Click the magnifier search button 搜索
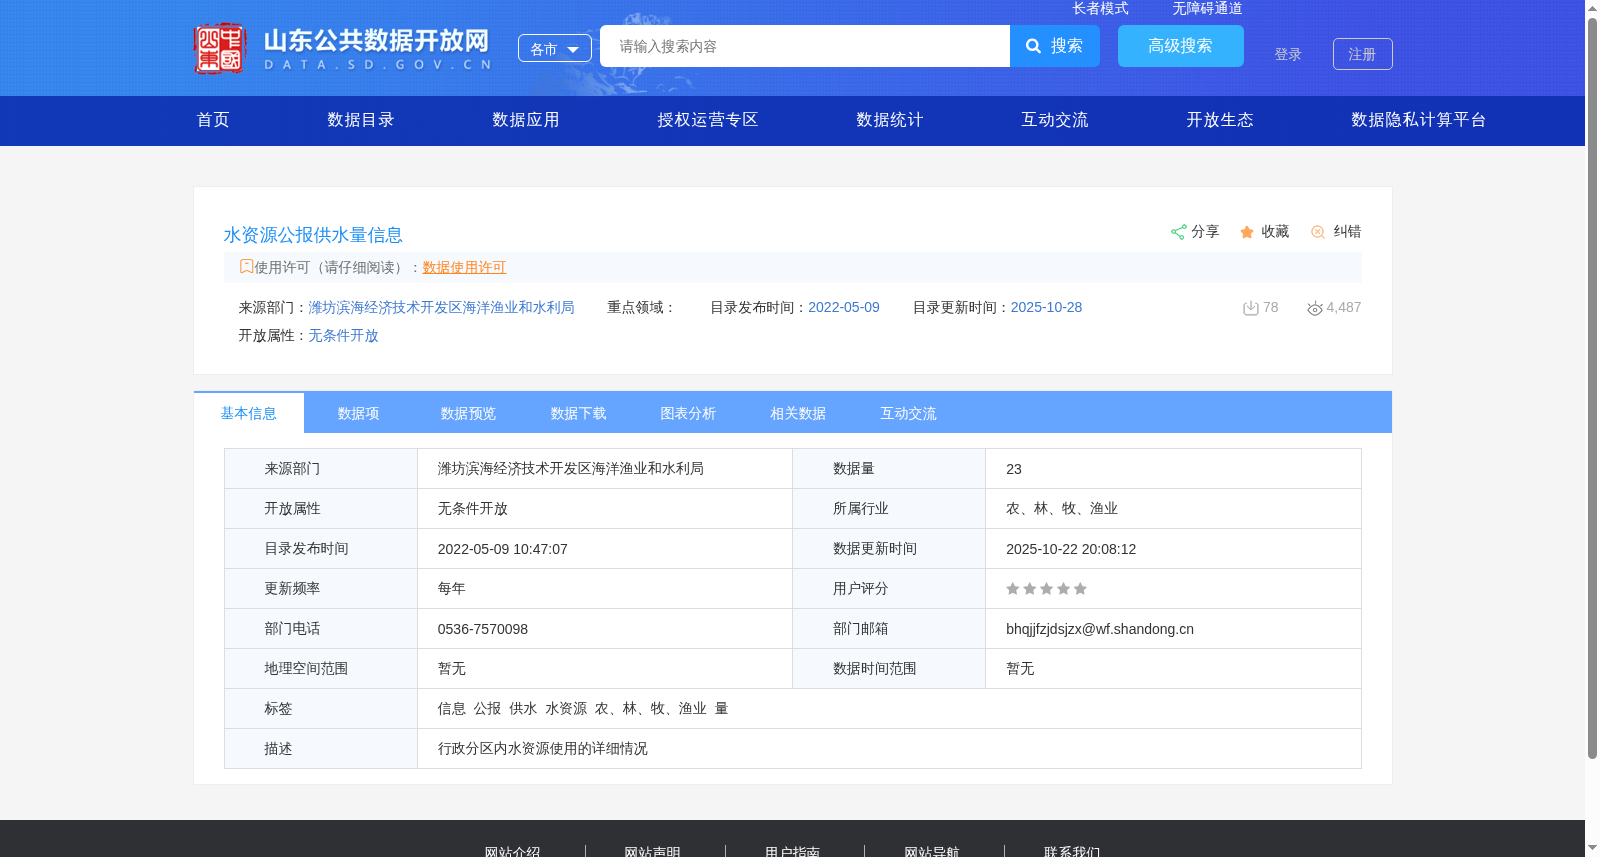1600x857 pixels. 1055,46
